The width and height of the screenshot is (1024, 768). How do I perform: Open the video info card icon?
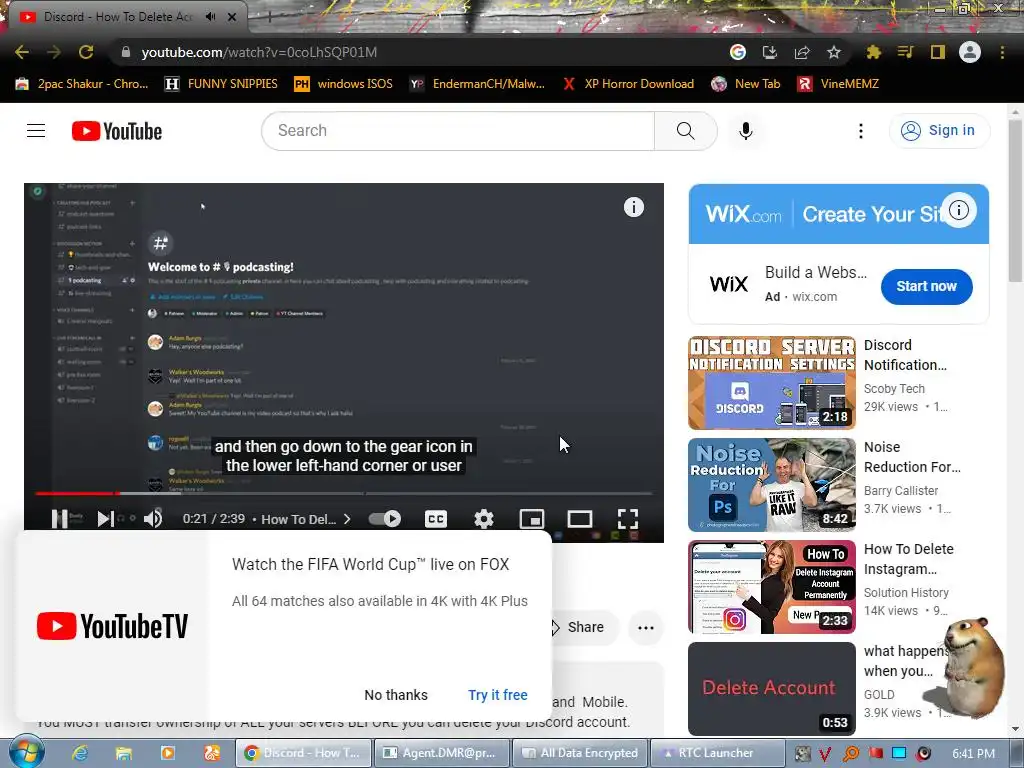pyautogui.click(x=633, y=207)
